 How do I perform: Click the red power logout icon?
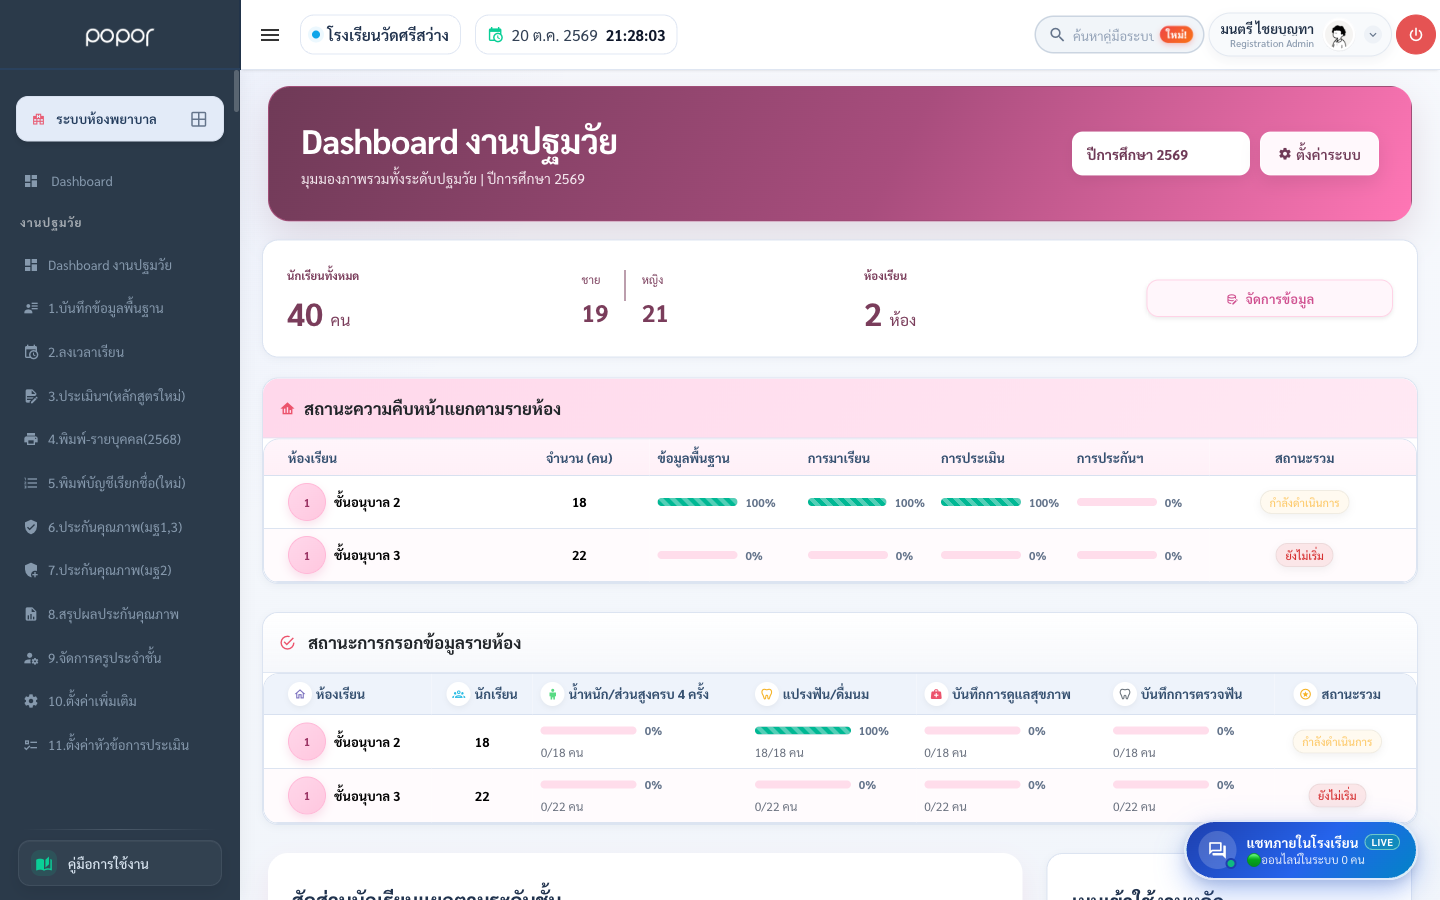pos(1415,35)
